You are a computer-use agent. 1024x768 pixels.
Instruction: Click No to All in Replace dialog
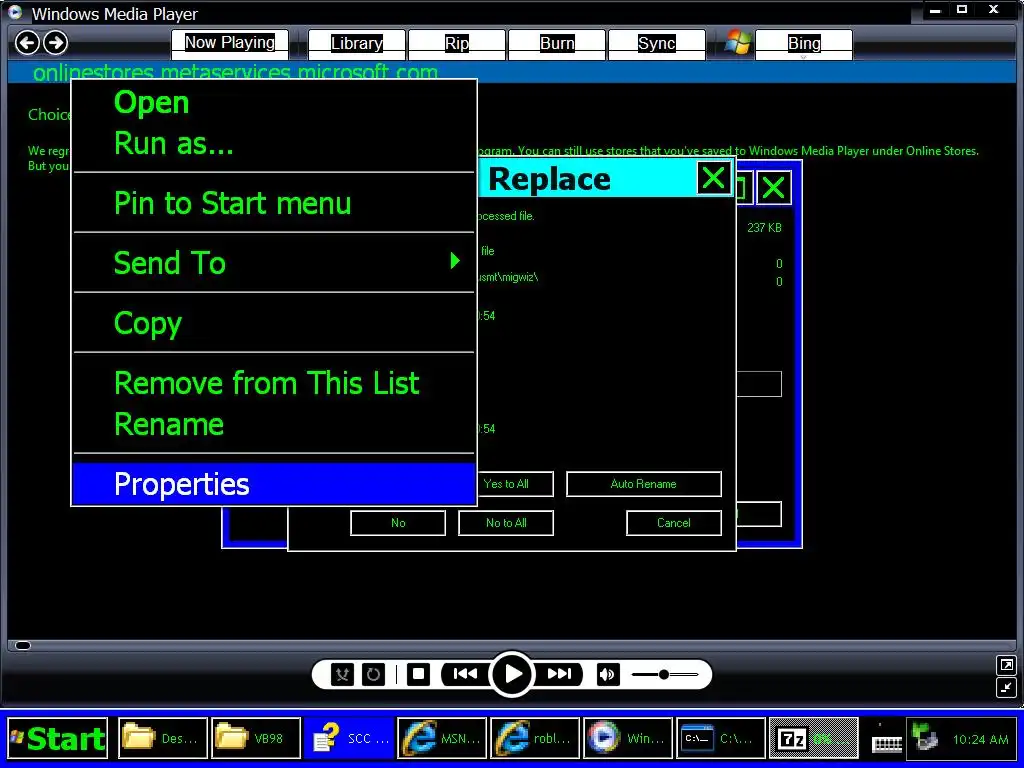tap(506, 522)
